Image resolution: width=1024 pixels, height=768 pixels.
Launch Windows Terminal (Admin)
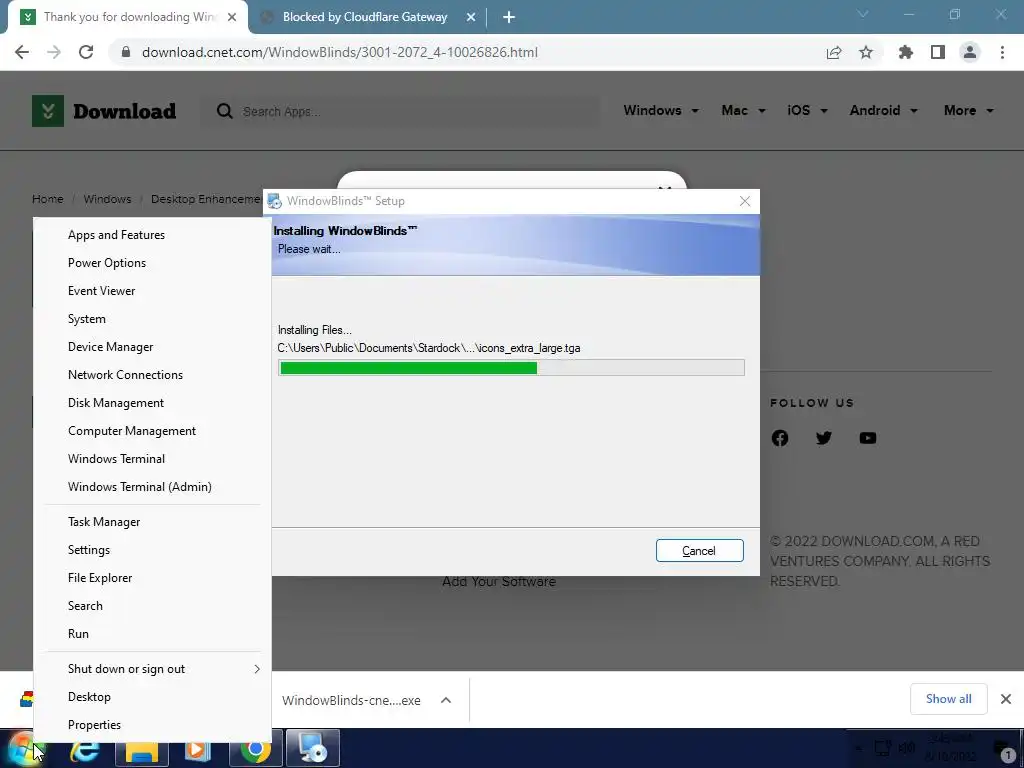(x=153, y=487)
